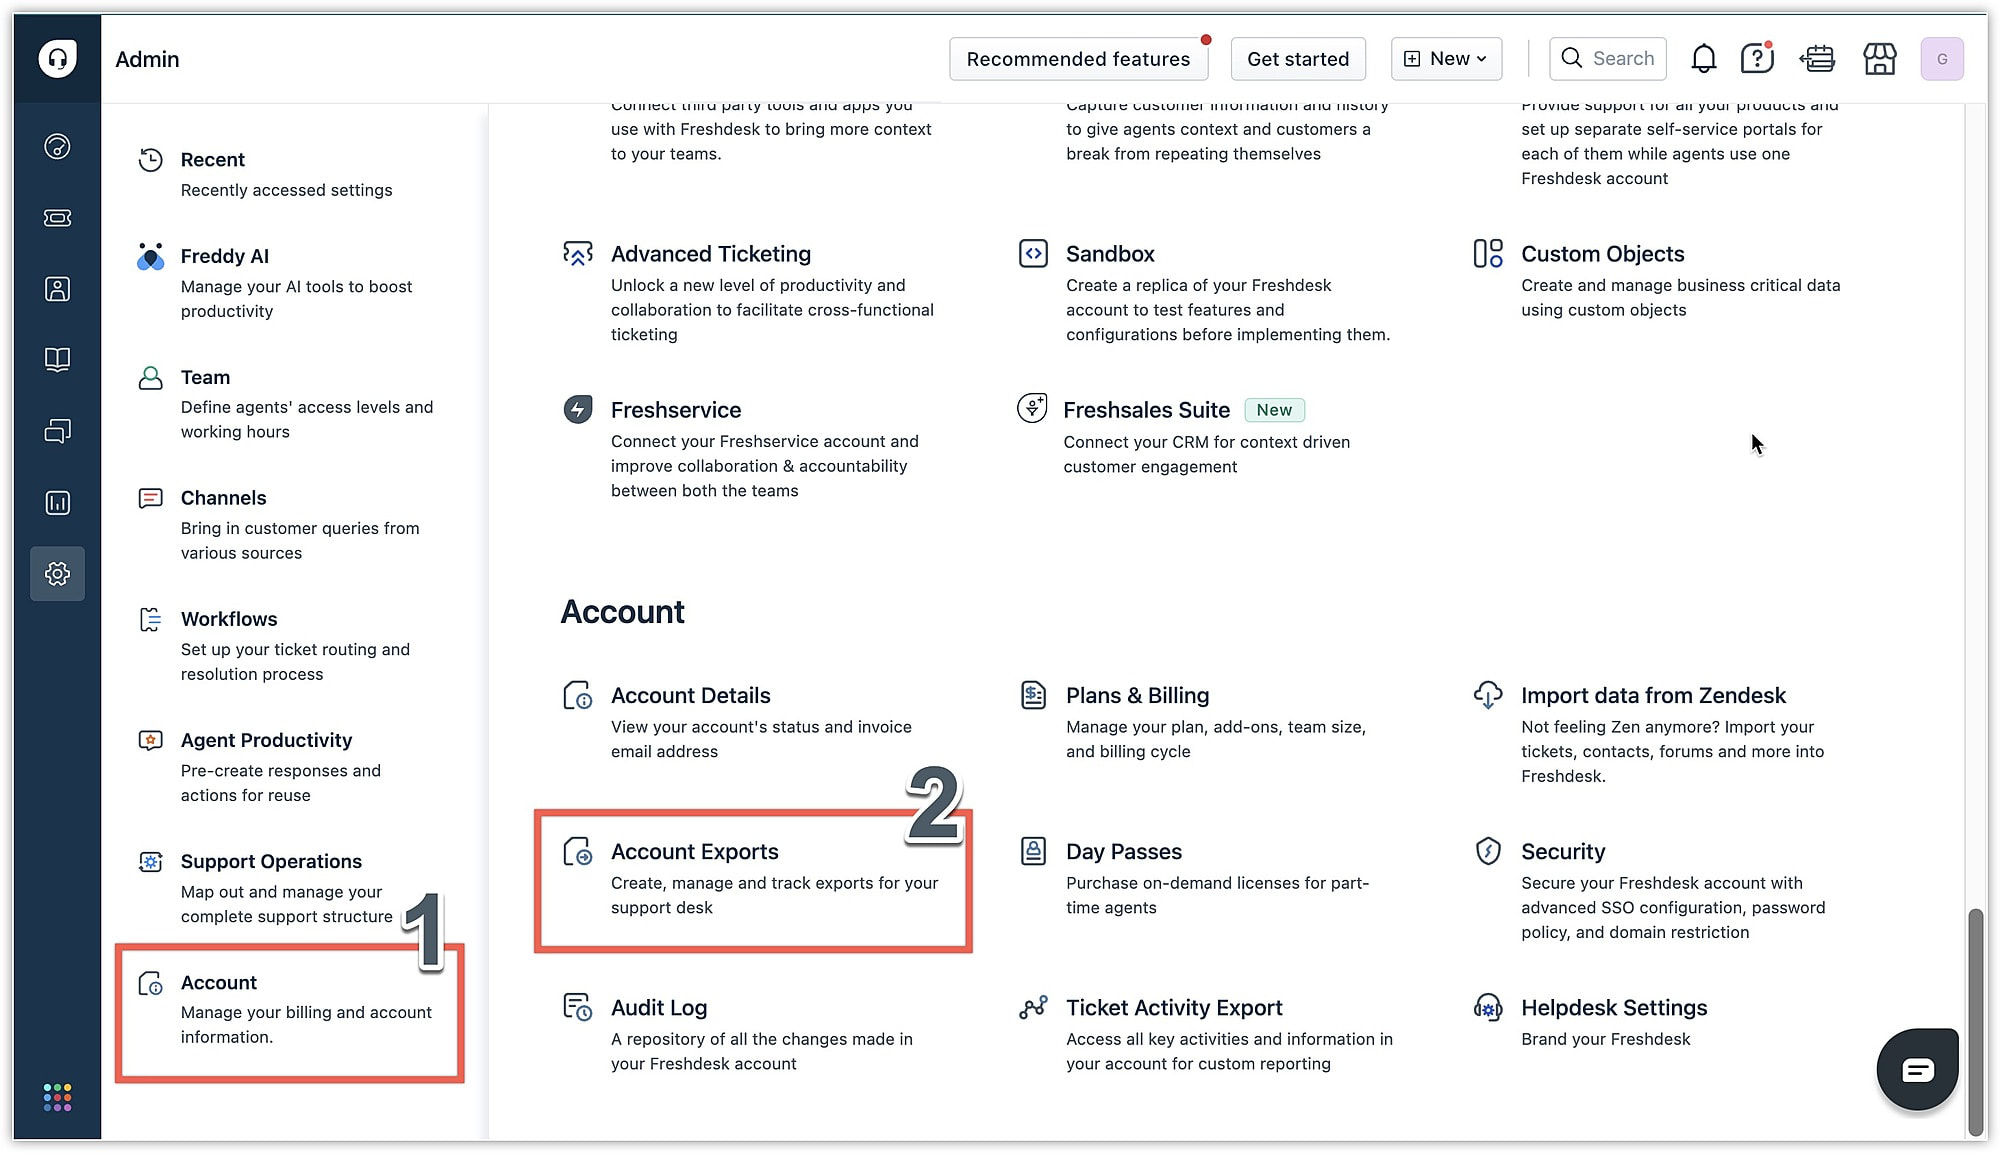The height and width of the screenshot is (1153, 2000).
Task: Open the Account Exports link
Action: point(694,852)
